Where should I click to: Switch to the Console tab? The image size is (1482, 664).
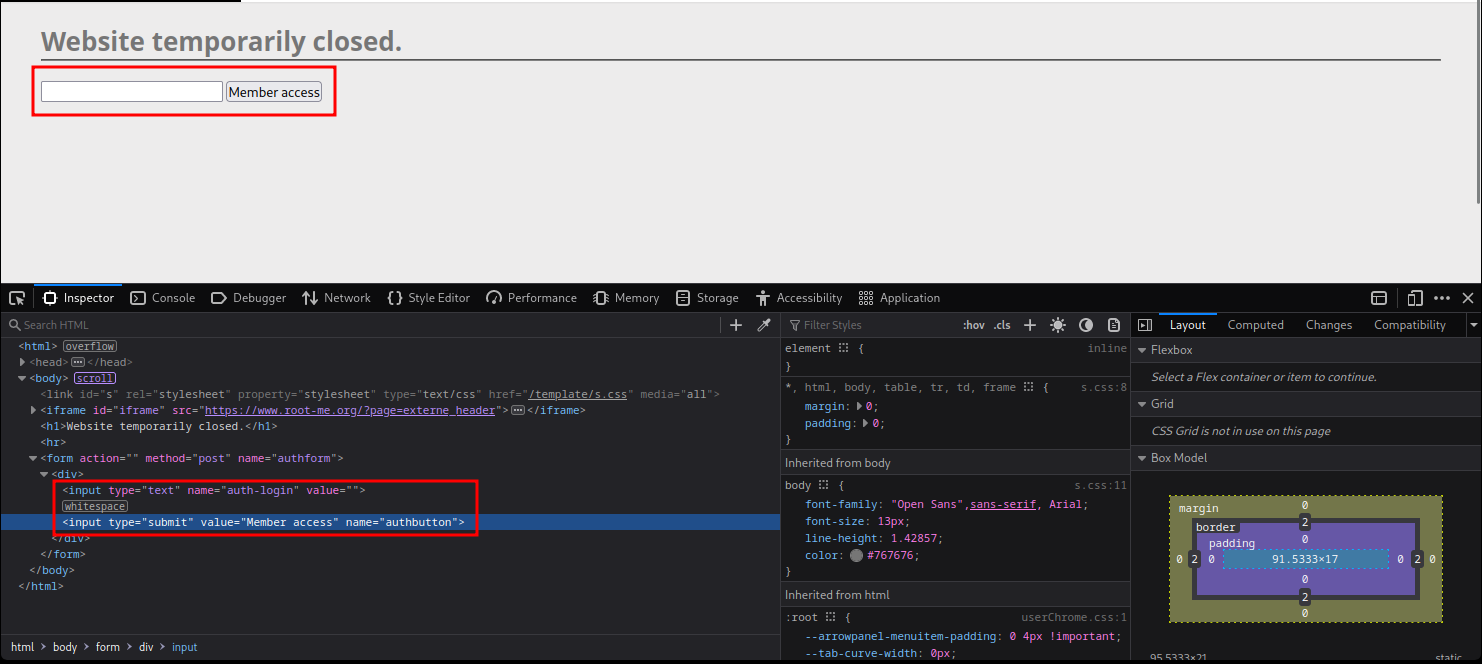(x=163, y=298)
